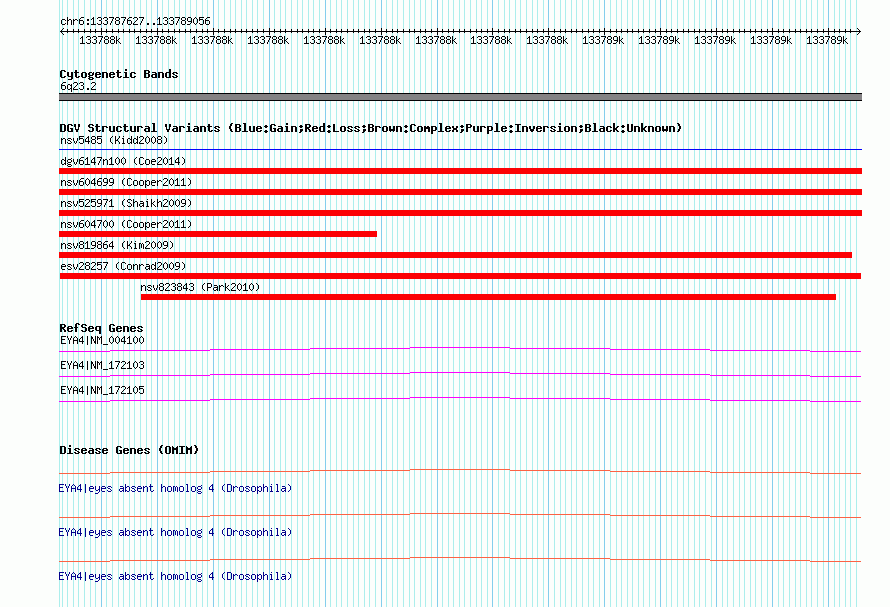Click the orange line above third EYA4 OMIM entry
This screenshot has width=890, height=607.
(x=460, y=560)
